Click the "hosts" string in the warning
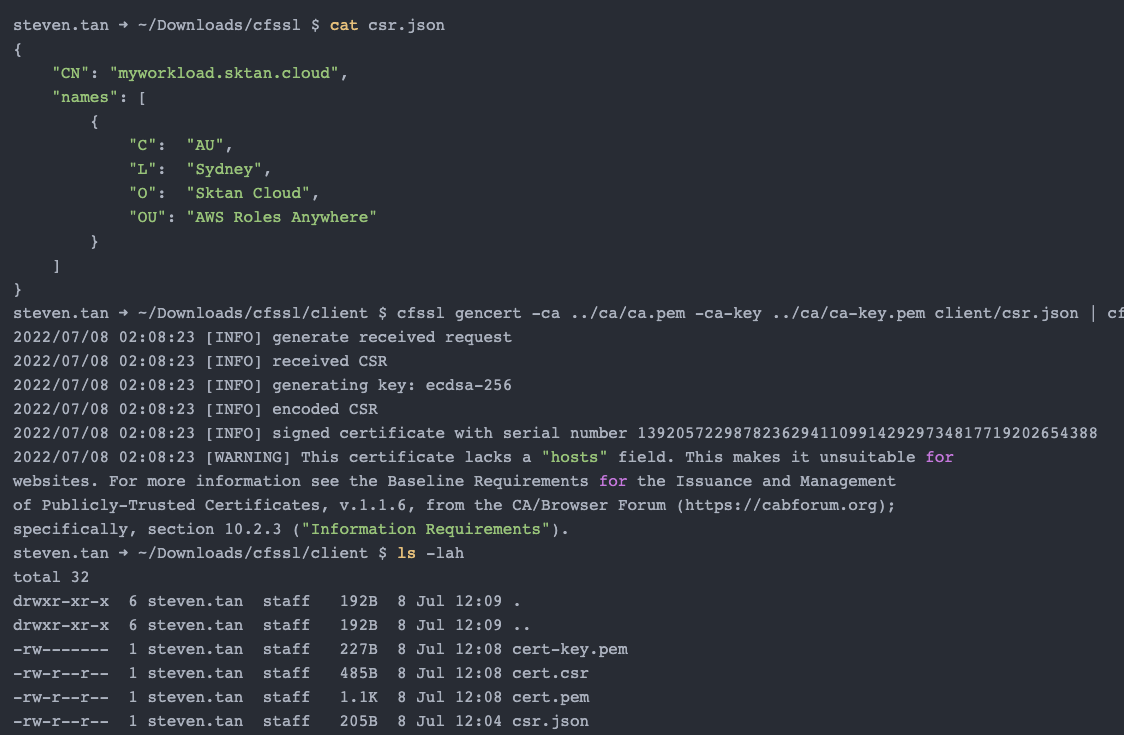Viewport: 1125px width, 735px height. coord(574,457)
